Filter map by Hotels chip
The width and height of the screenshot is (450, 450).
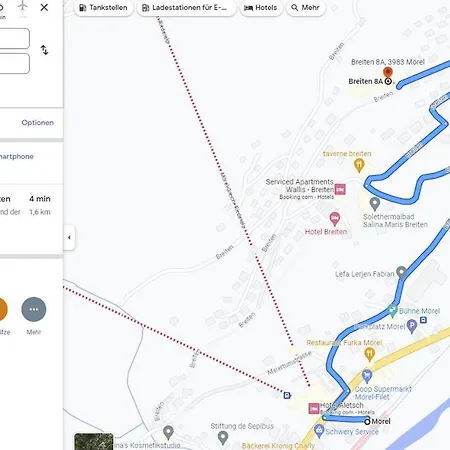(x=261, y=7)
